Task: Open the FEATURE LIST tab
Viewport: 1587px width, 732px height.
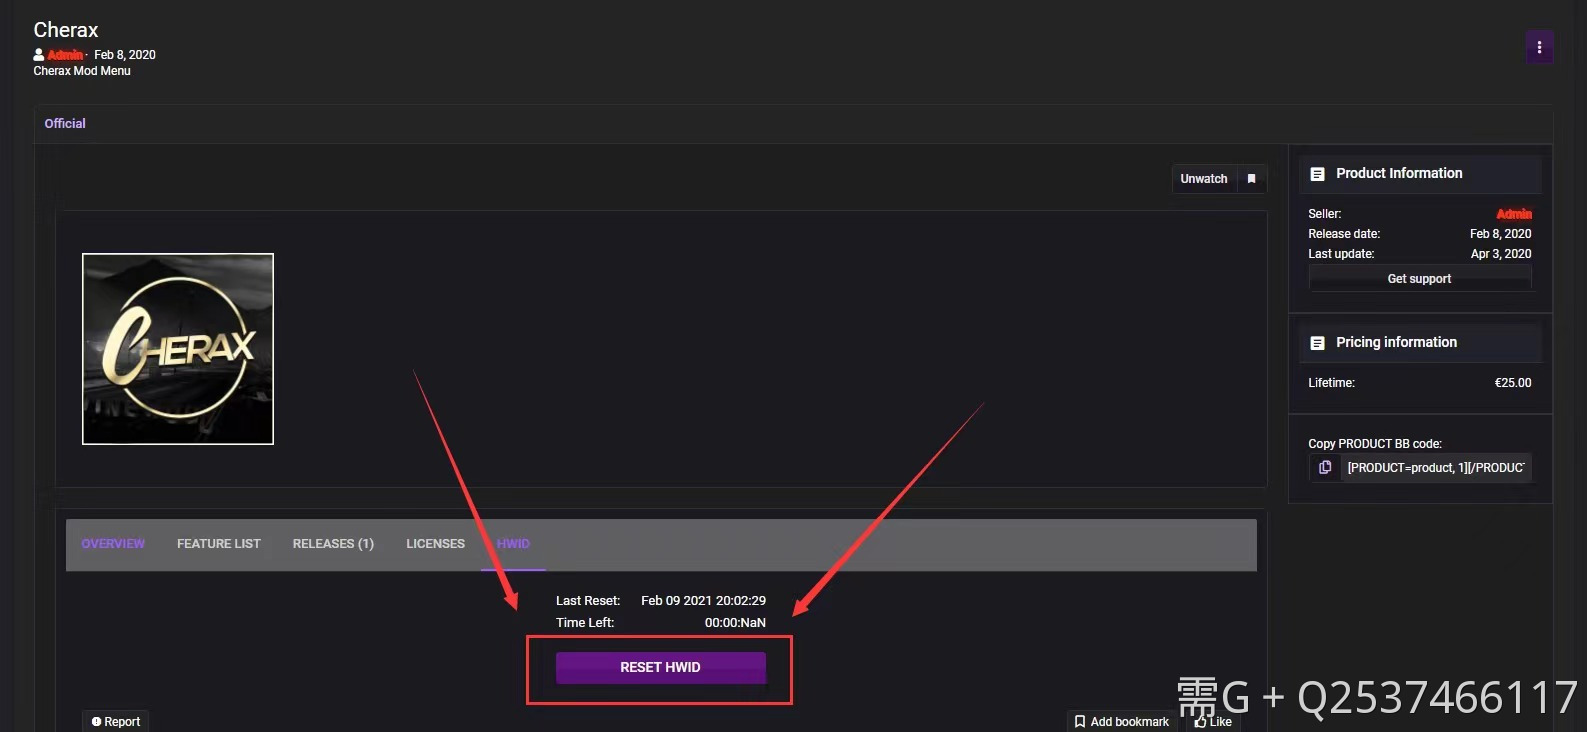Action: click(218, 544)
